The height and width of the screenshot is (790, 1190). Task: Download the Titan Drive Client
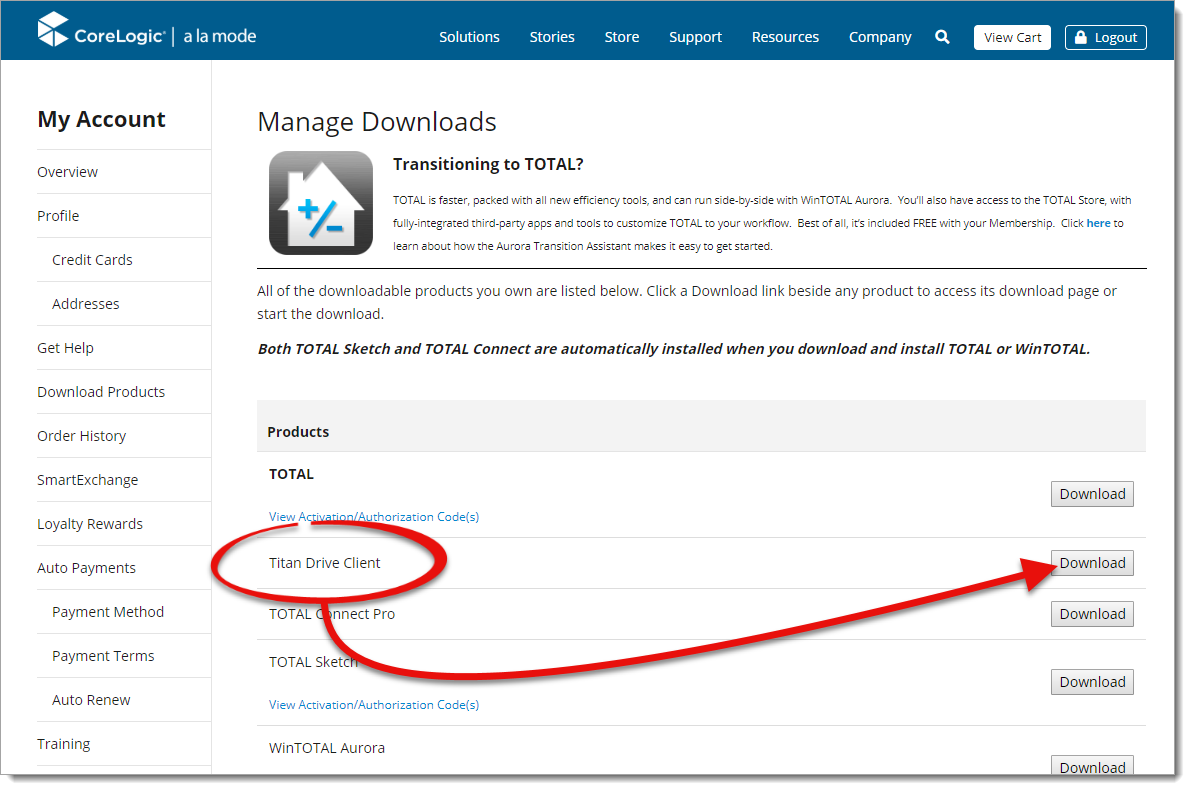1092,563
